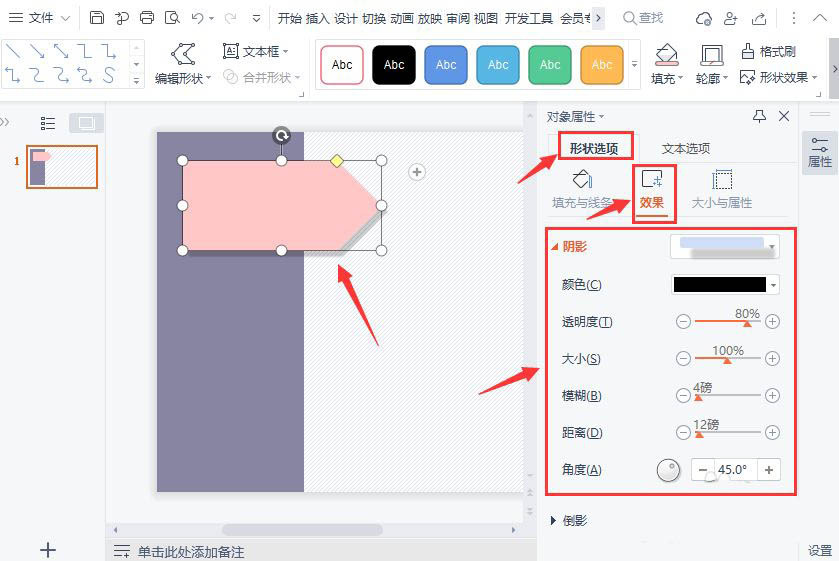This screenshot has width=839, height=561.
Task: Select the S-curve connector shape
Action: click(109, 75)
